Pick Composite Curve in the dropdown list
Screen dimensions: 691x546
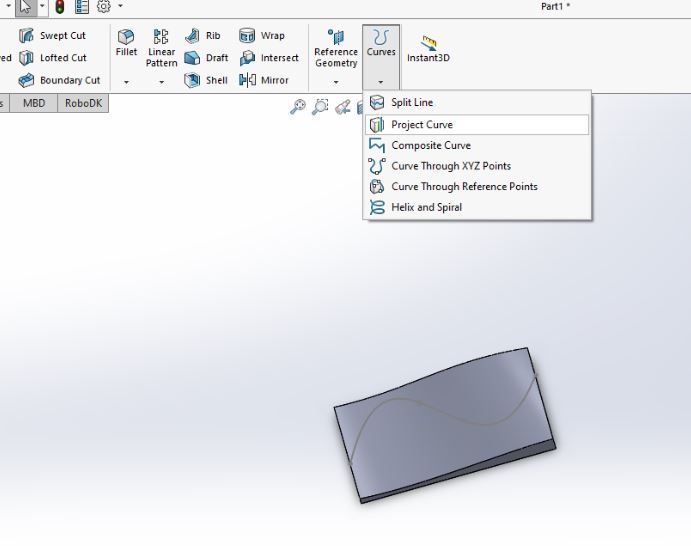[x=430, y=145]
